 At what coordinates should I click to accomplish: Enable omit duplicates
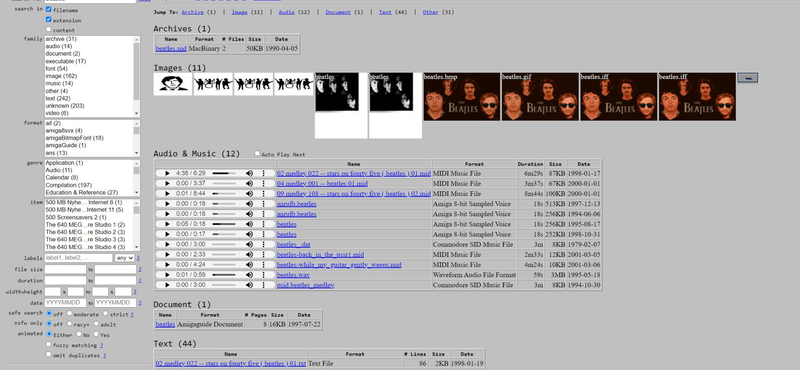[x=48, y=354]
